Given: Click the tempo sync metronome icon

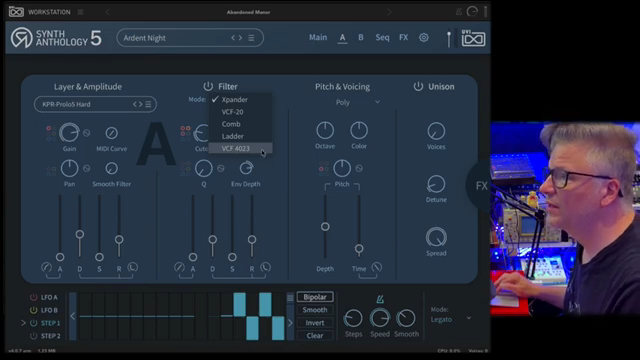Looking at the screenshot, I should coord(380,300).
